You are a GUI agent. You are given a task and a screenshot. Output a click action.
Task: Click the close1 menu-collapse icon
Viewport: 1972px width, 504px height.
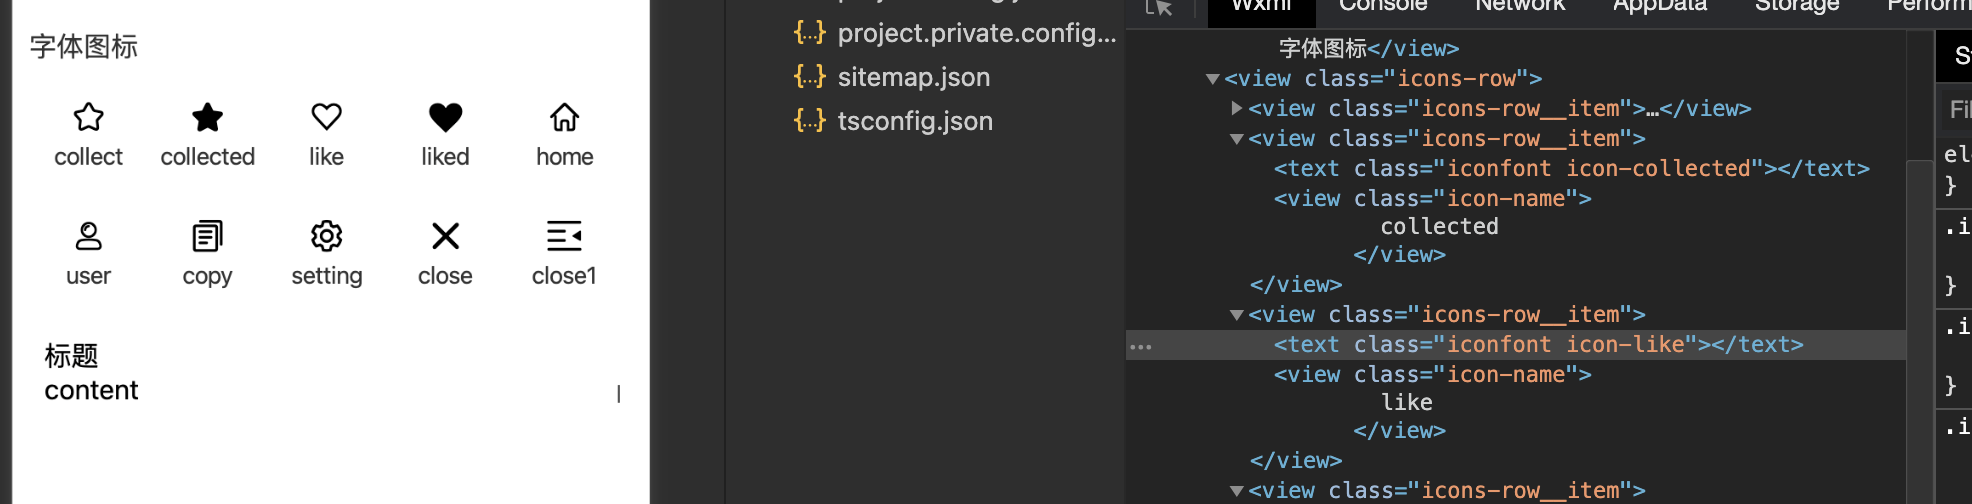(564, 236)
